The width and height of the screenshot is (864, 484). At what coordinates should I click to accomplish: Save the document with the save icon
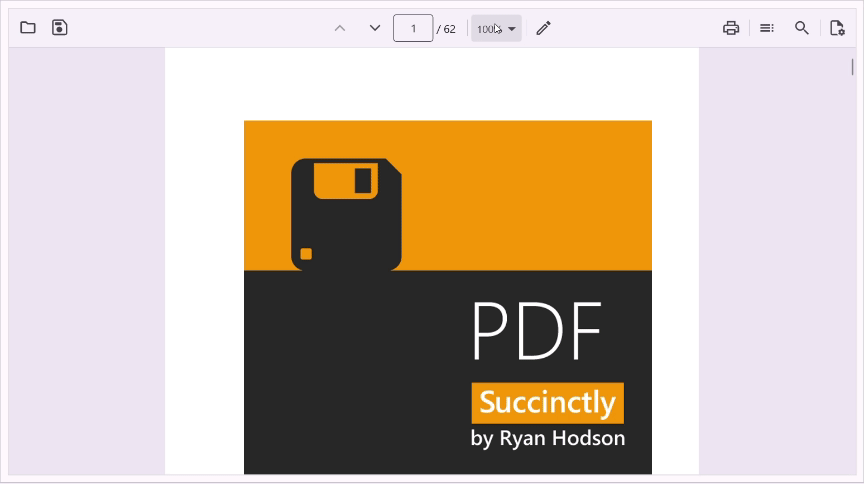60,28
